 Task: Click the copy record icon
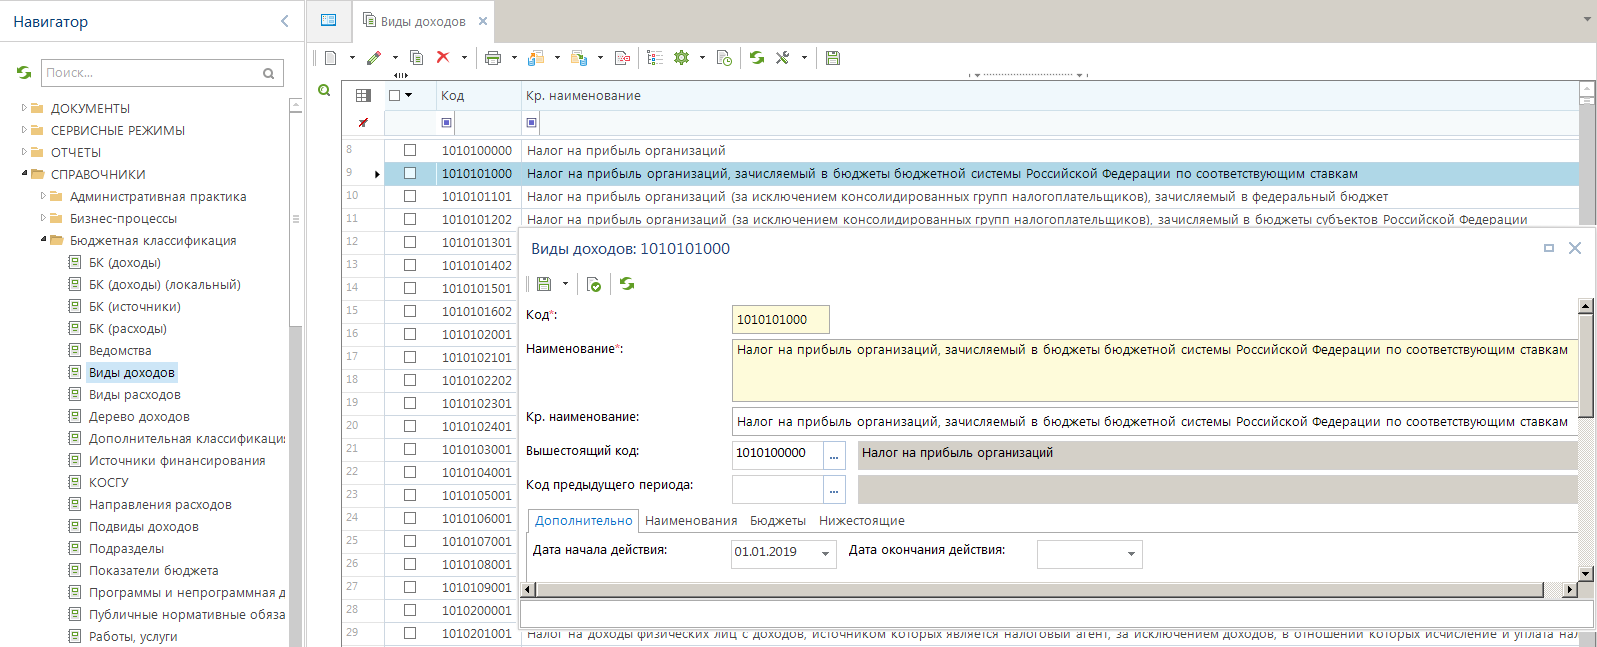tap(417, 58)
